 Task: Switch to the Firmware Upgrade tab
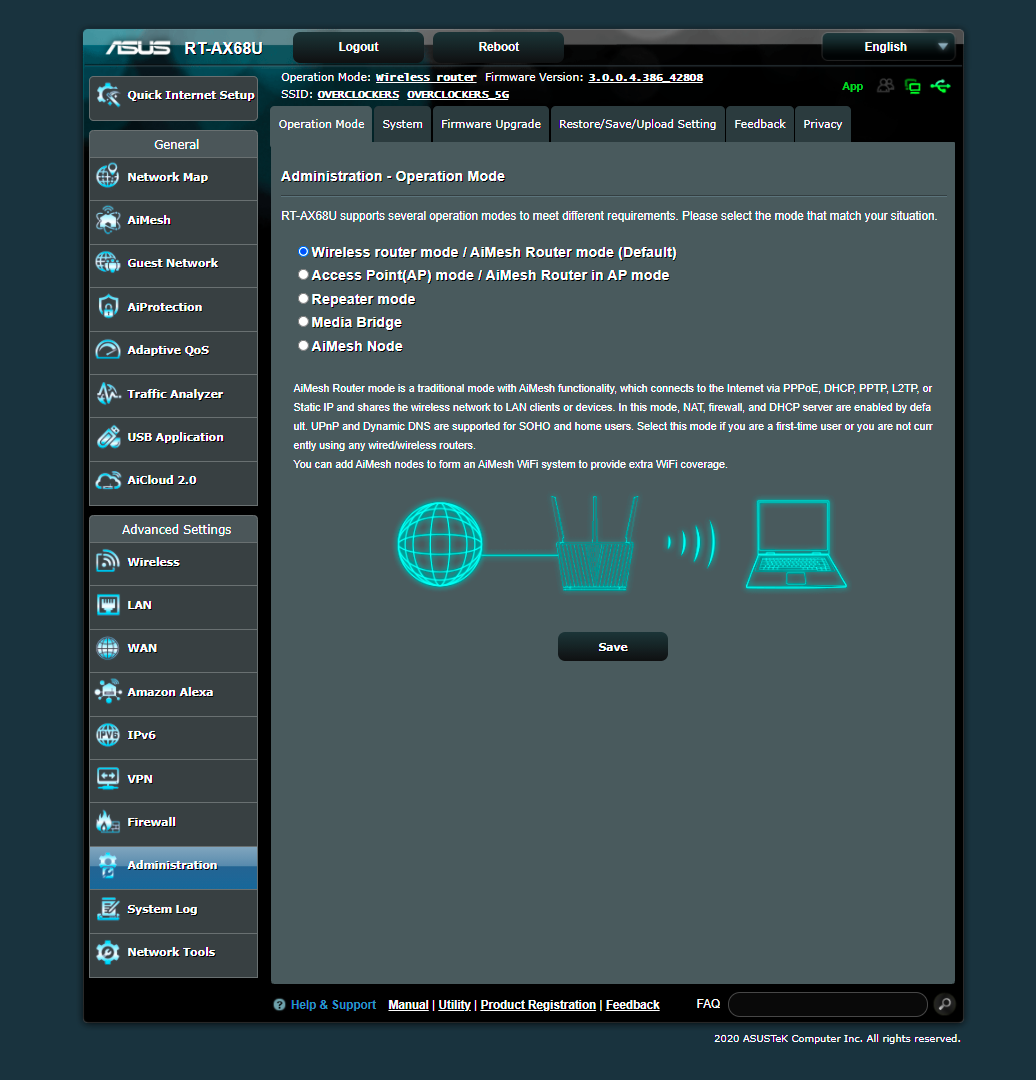[x=490, y=123]
